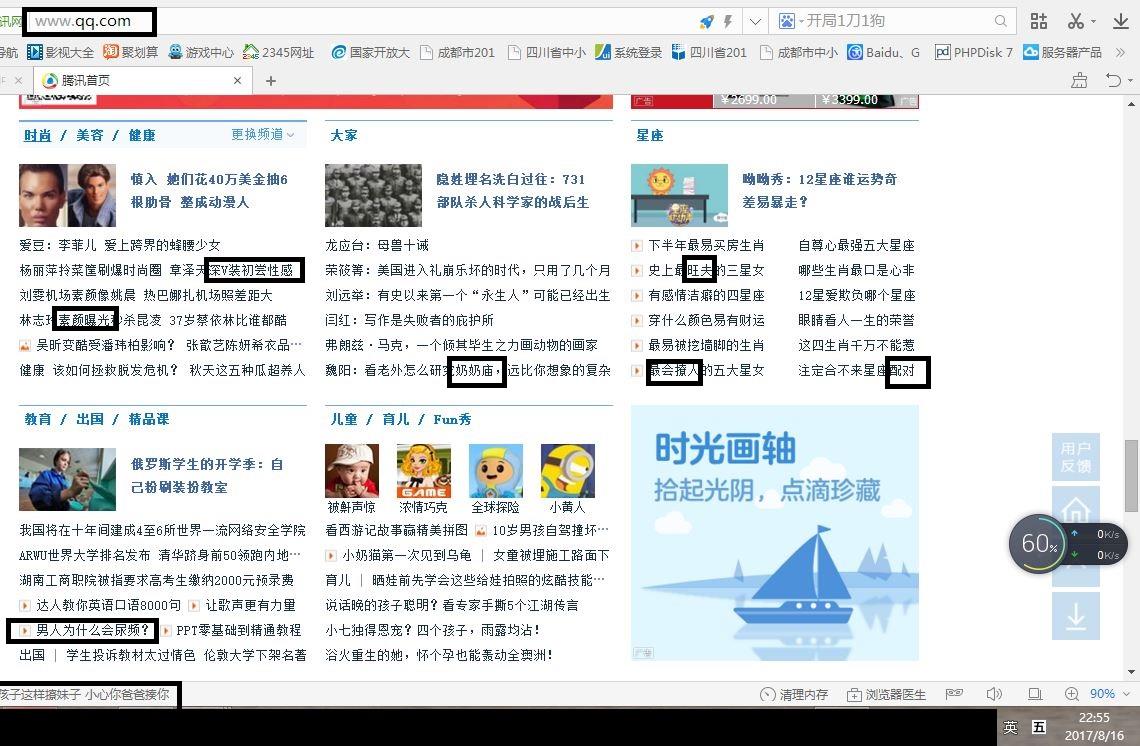Viewport: 1140px width, 746px height.
Task: Open the PHPDisk 7 bookmark
Action: 974,52
